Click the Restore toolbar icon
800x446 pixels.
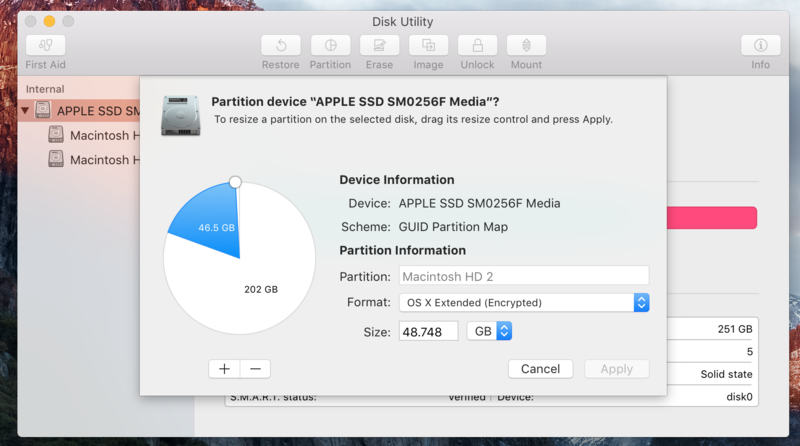click(281, 45)
